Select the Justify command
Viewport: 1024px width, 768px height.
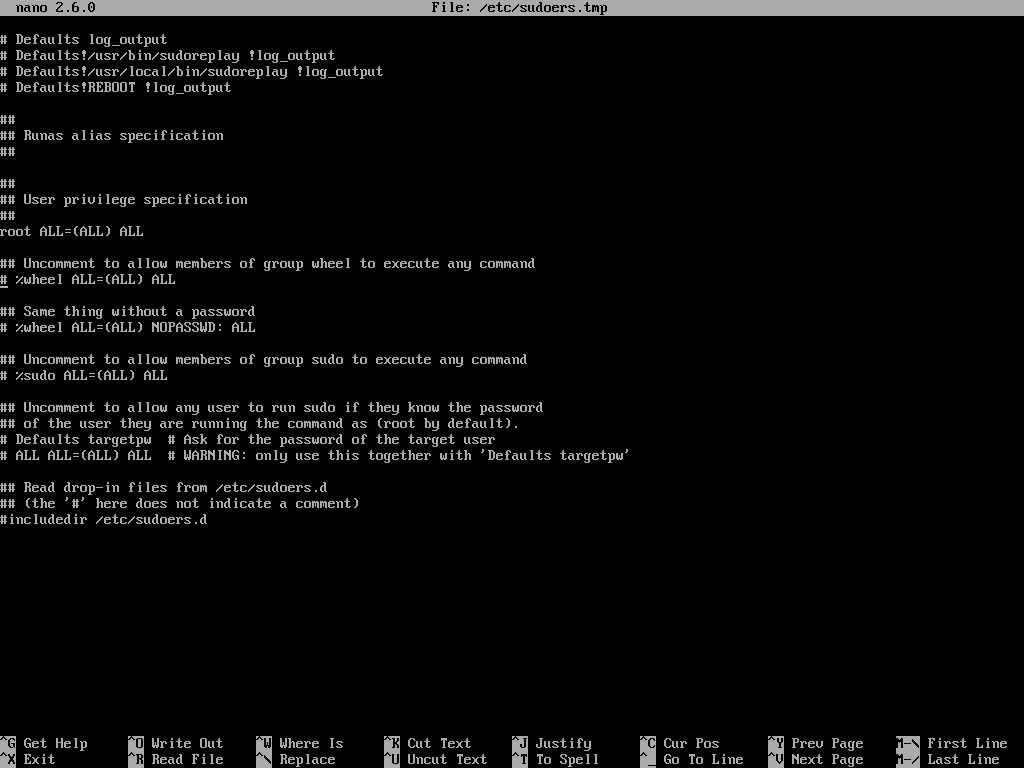(x=559, y=743)
